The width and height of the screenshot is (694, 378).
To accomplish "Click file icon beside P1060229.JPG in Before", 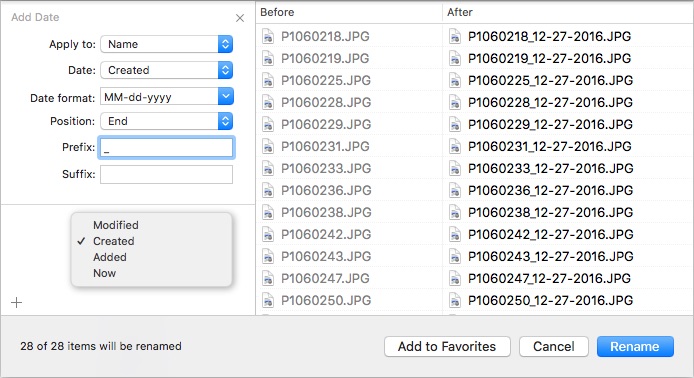I will point(268,124).
